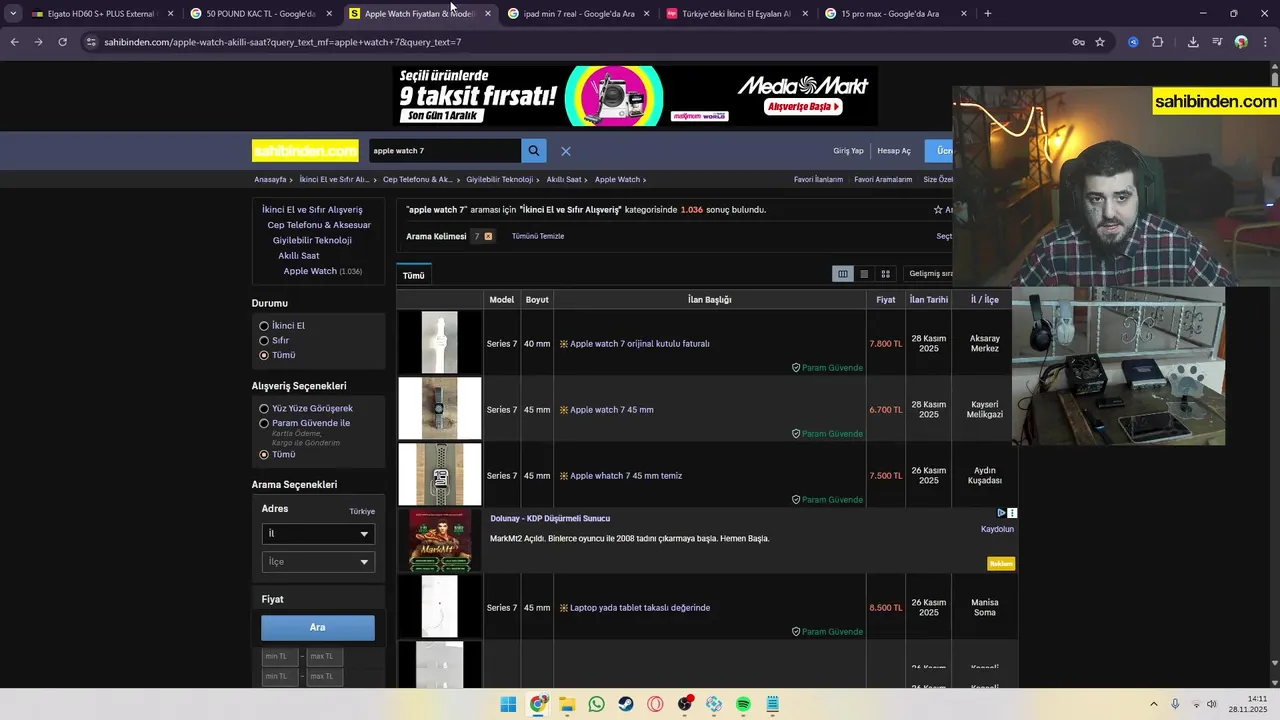
Task: Select Param Güvende ile option
Action: coord(264,423)
